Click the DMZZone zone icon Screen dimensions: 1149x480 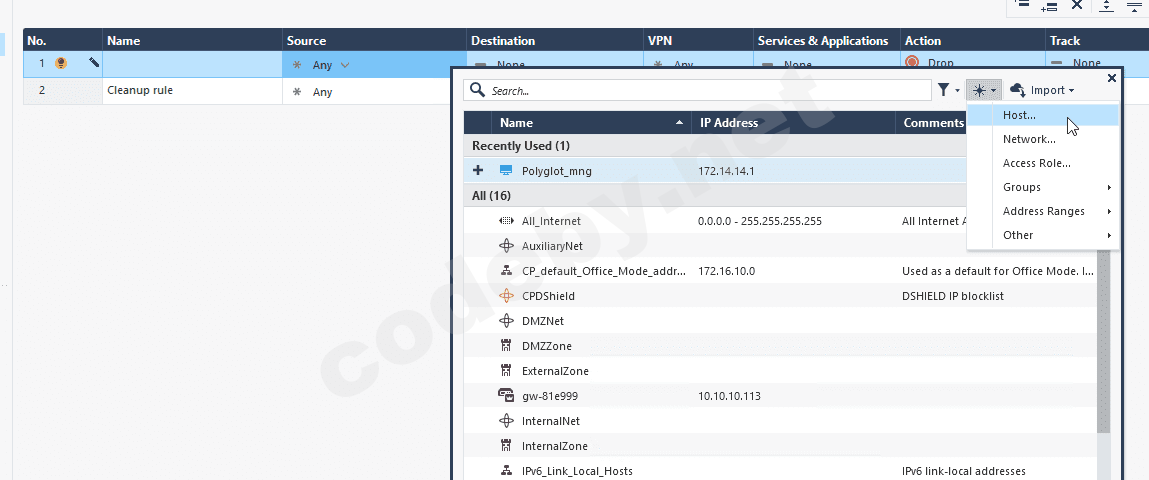click(506, 346)
